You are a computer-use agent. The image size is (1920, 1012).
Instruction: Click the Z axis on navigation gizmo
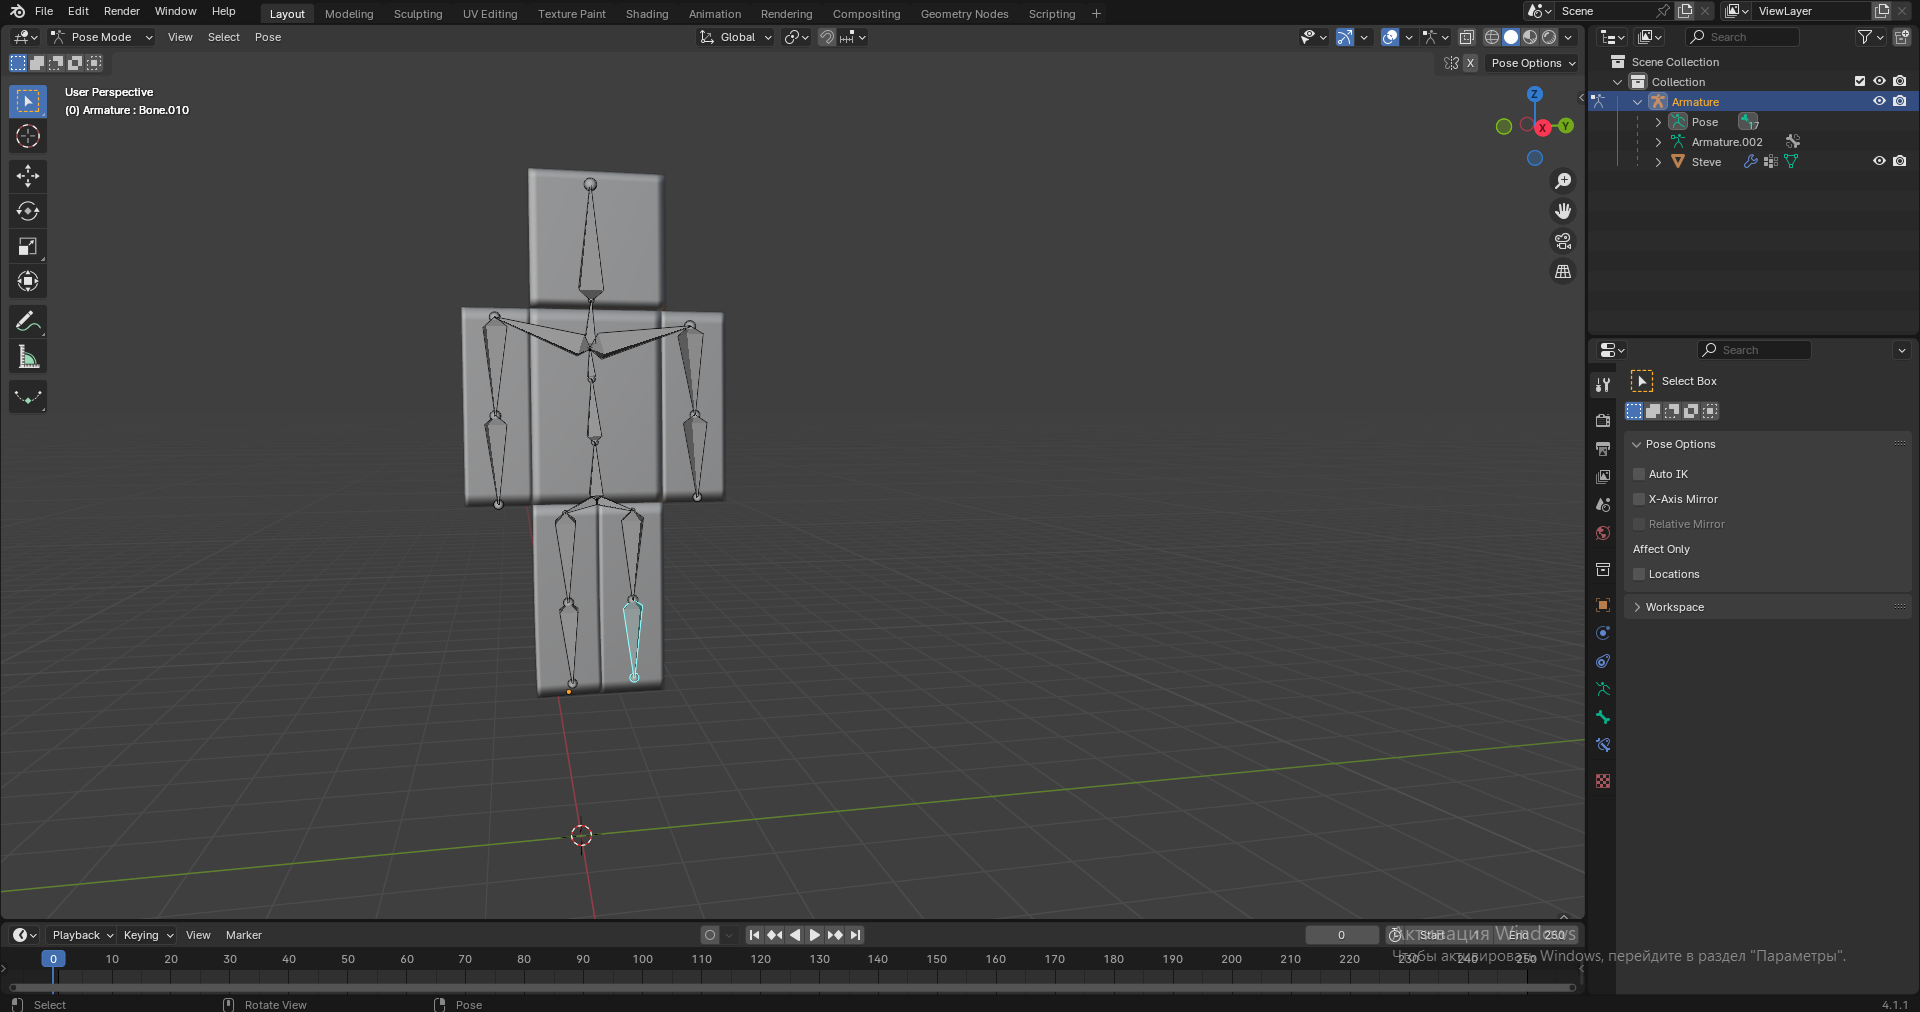click(1534, 94)
